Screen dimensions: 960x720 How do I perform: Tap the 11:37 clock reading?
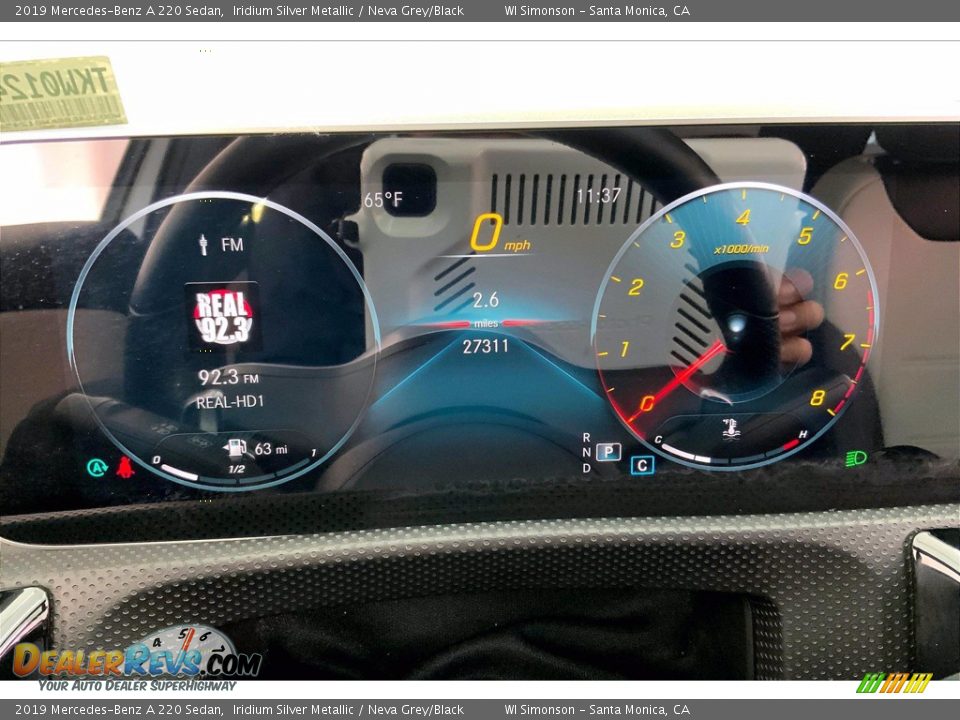598,195
